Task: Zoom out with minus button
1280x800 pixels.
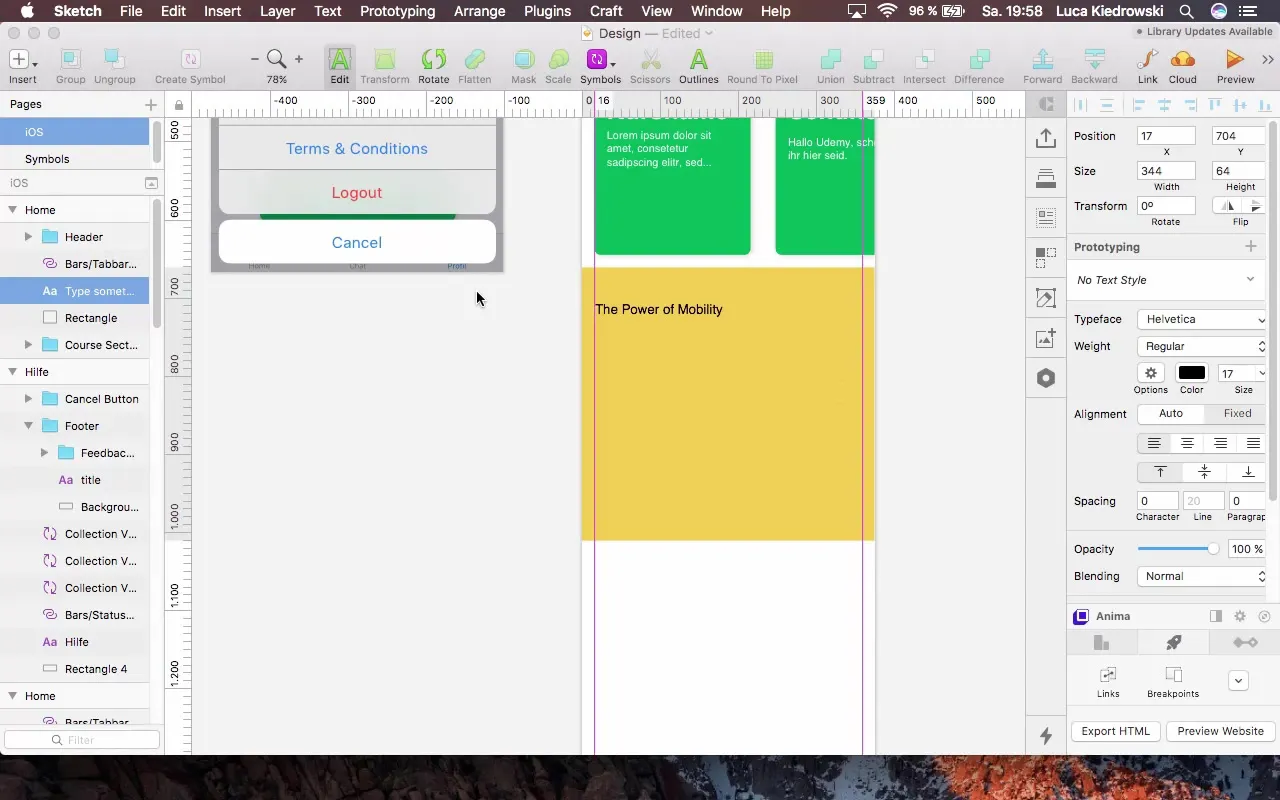Action: (x=255, y=60)
